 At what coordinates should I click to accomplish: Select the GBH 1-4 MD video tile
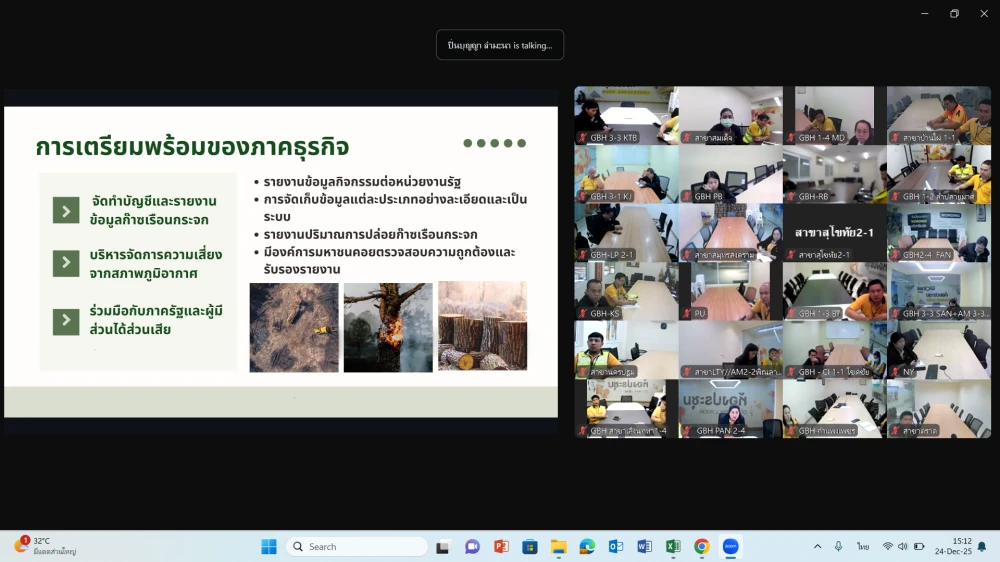pos(835,115)
